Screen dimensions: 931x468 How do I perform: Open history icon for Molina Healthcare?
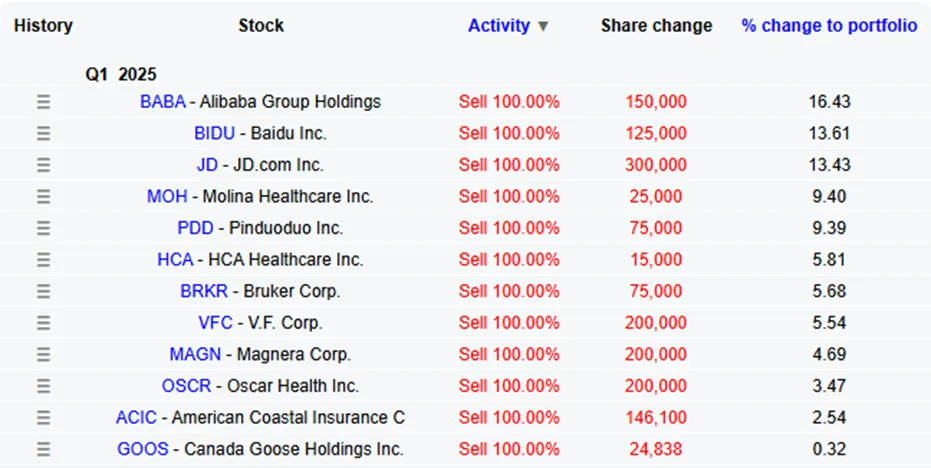43,197
